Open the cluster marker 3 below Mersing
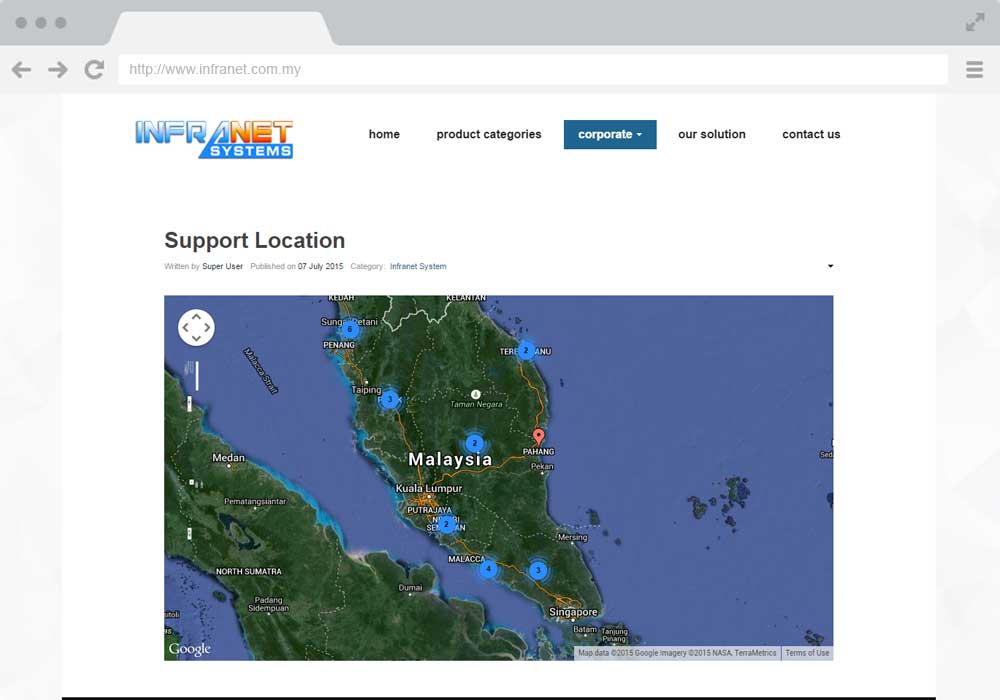The width and height of the screenshot is (1000, 700). [538, 571]
